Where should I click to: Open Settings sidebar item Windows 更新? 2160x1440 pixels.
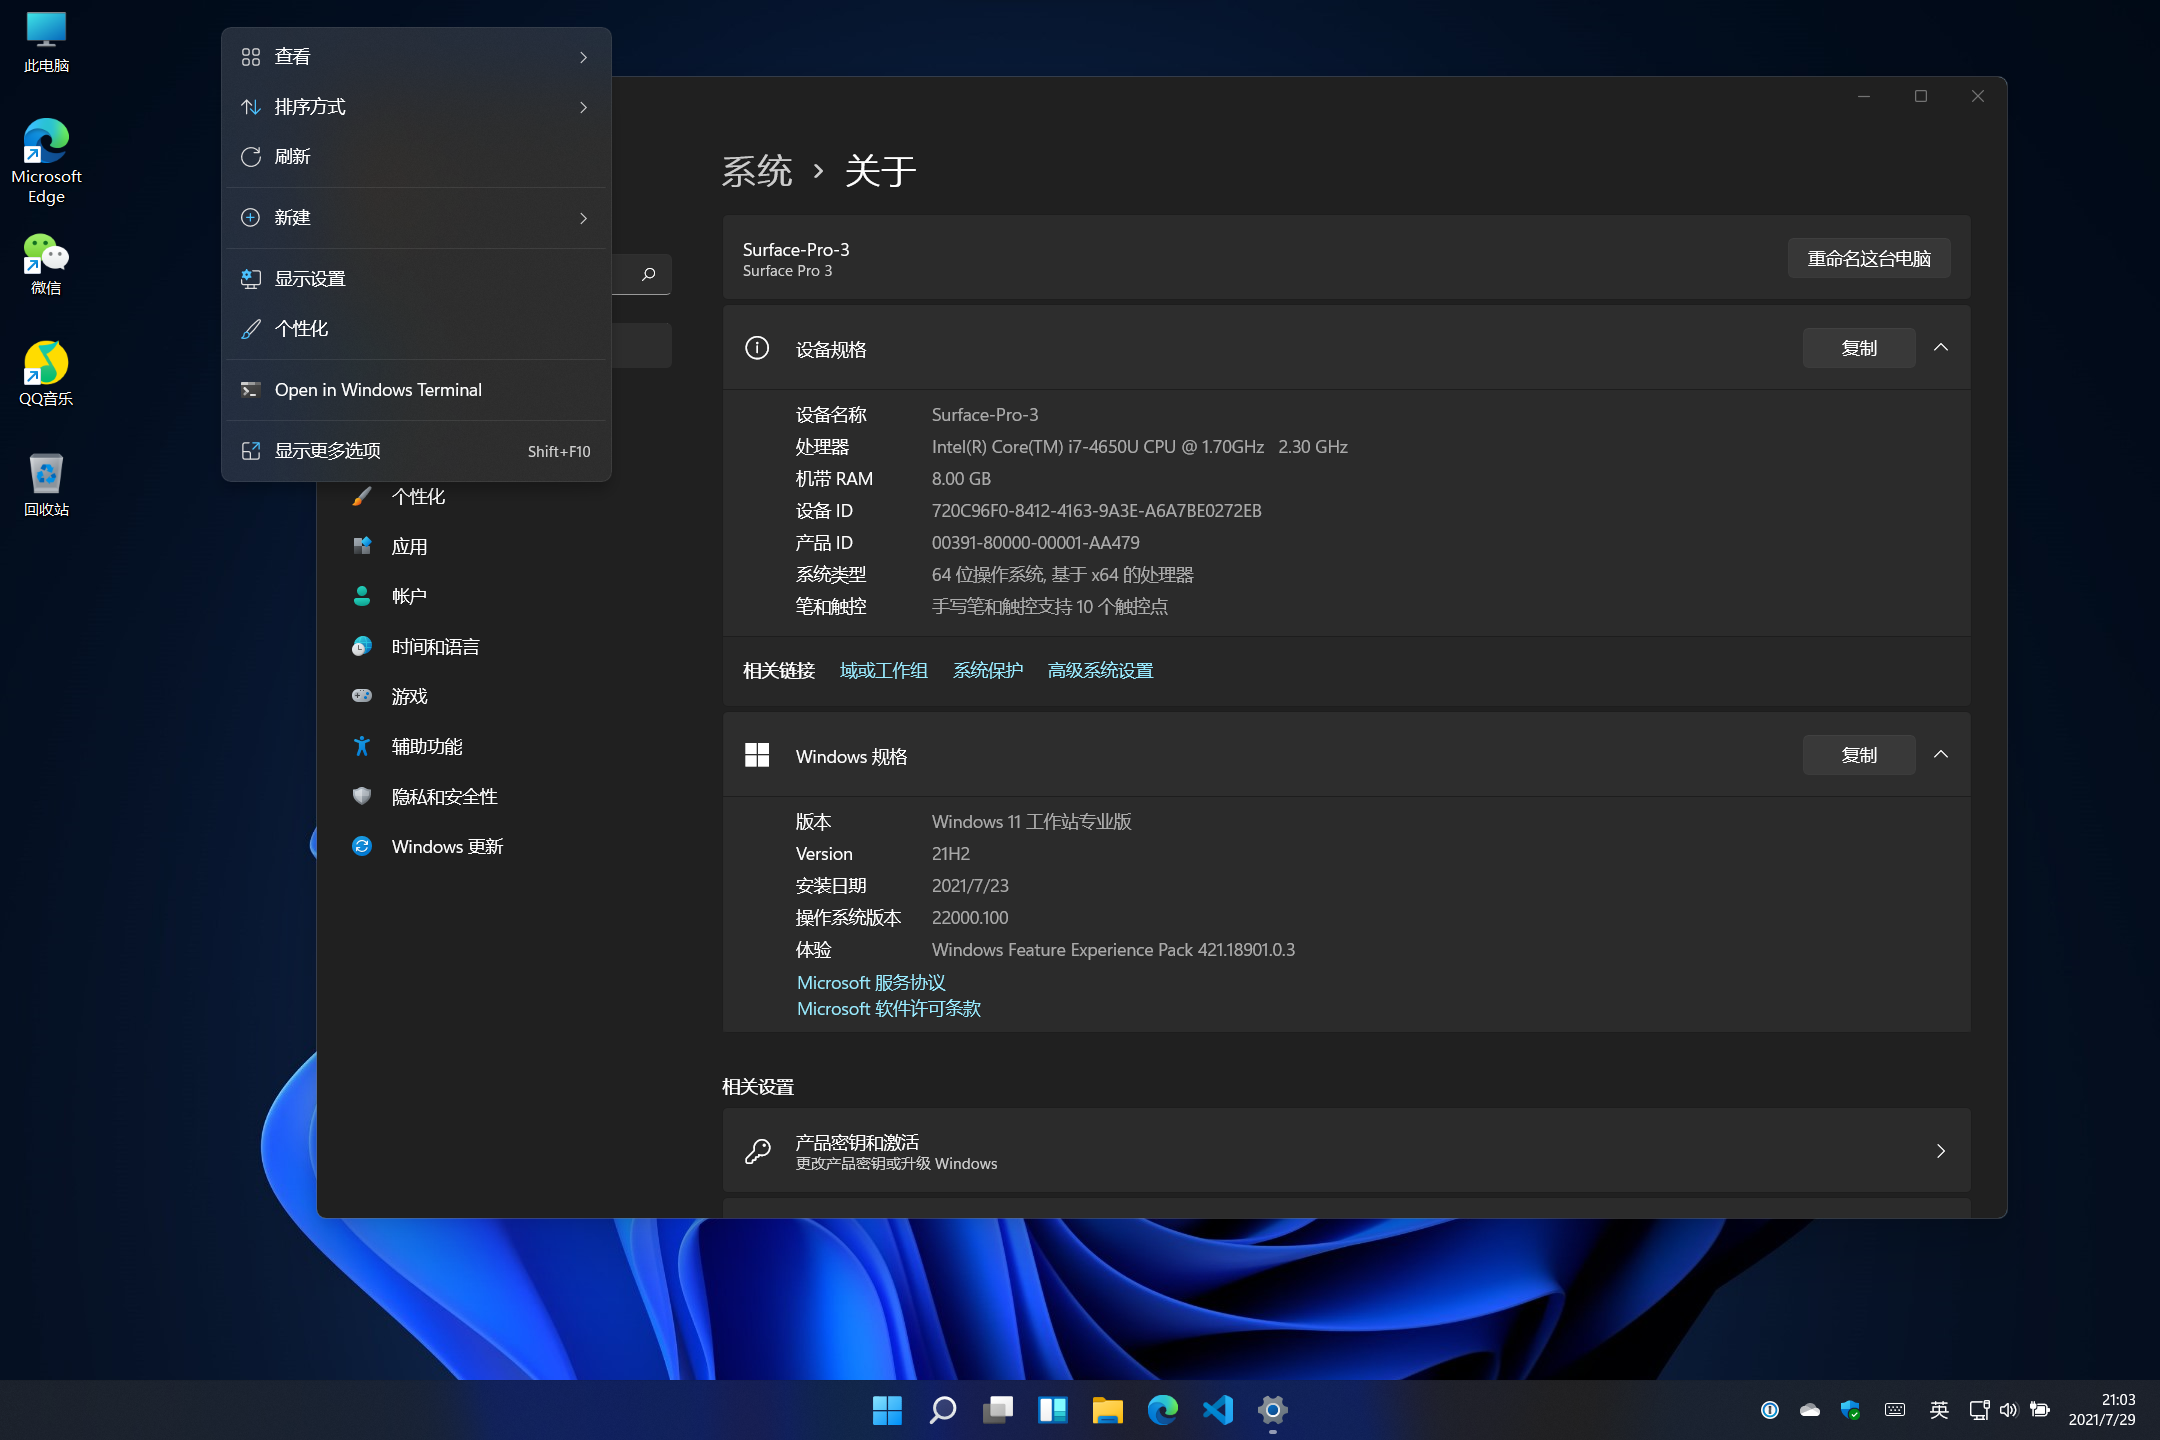coord(446,846)
